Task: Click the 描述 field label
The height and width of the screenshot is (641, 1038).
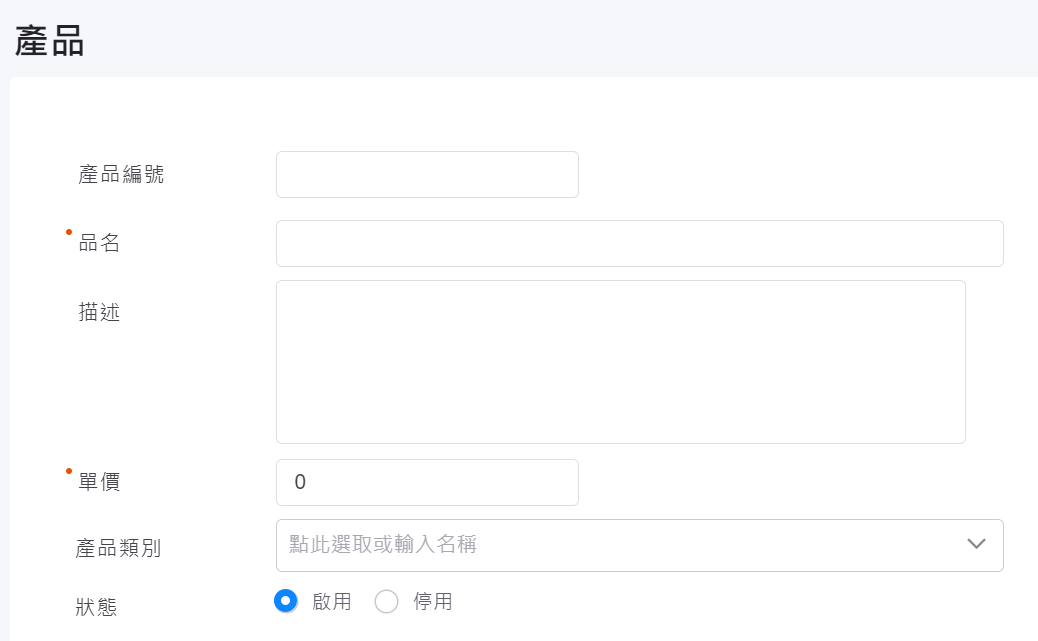Action: [99, 313]
